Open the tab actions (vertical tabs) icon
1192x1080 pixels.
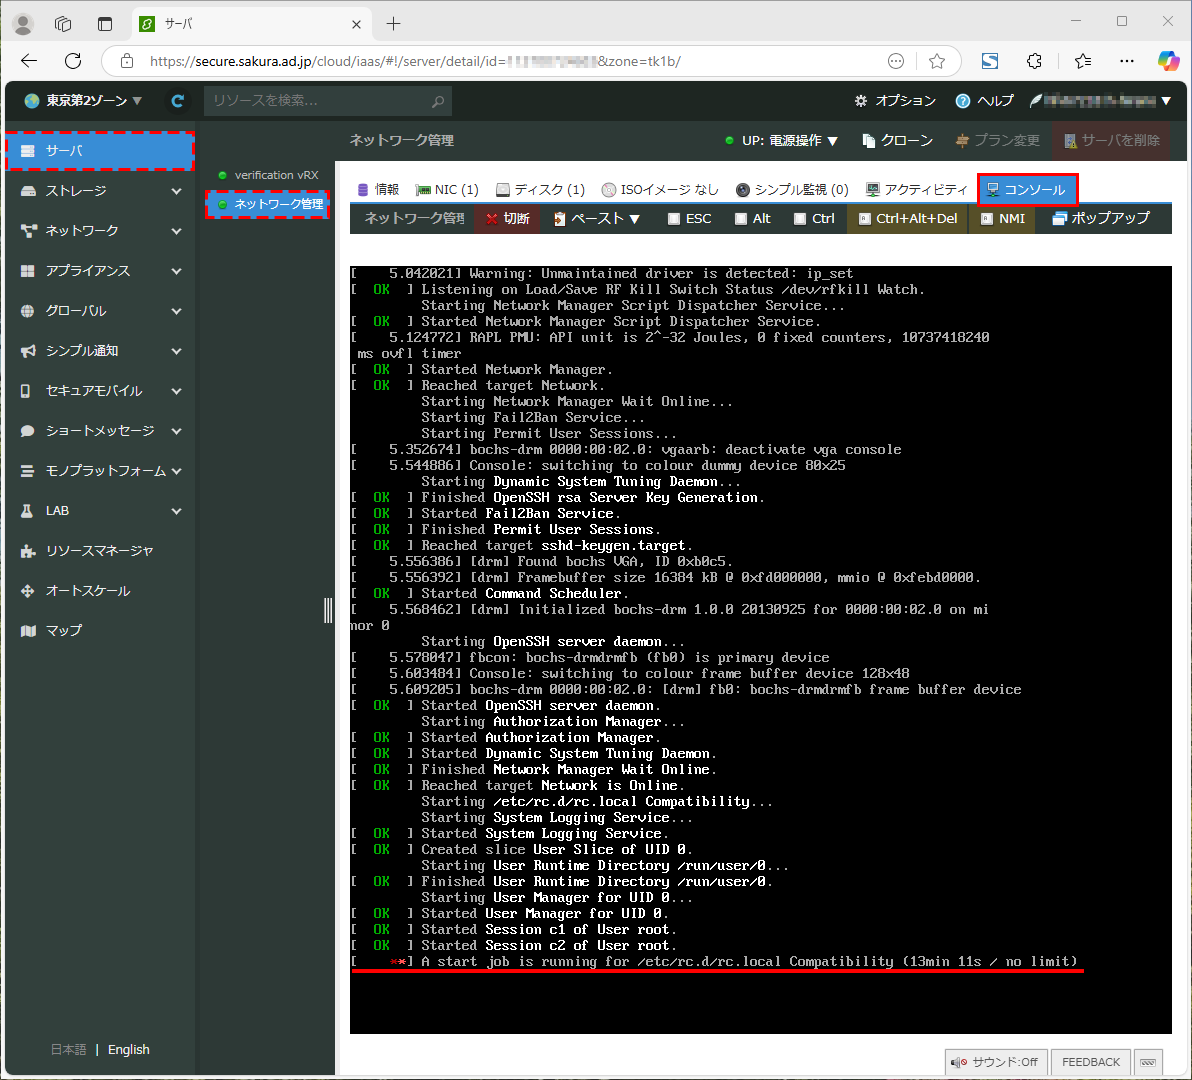105,24
